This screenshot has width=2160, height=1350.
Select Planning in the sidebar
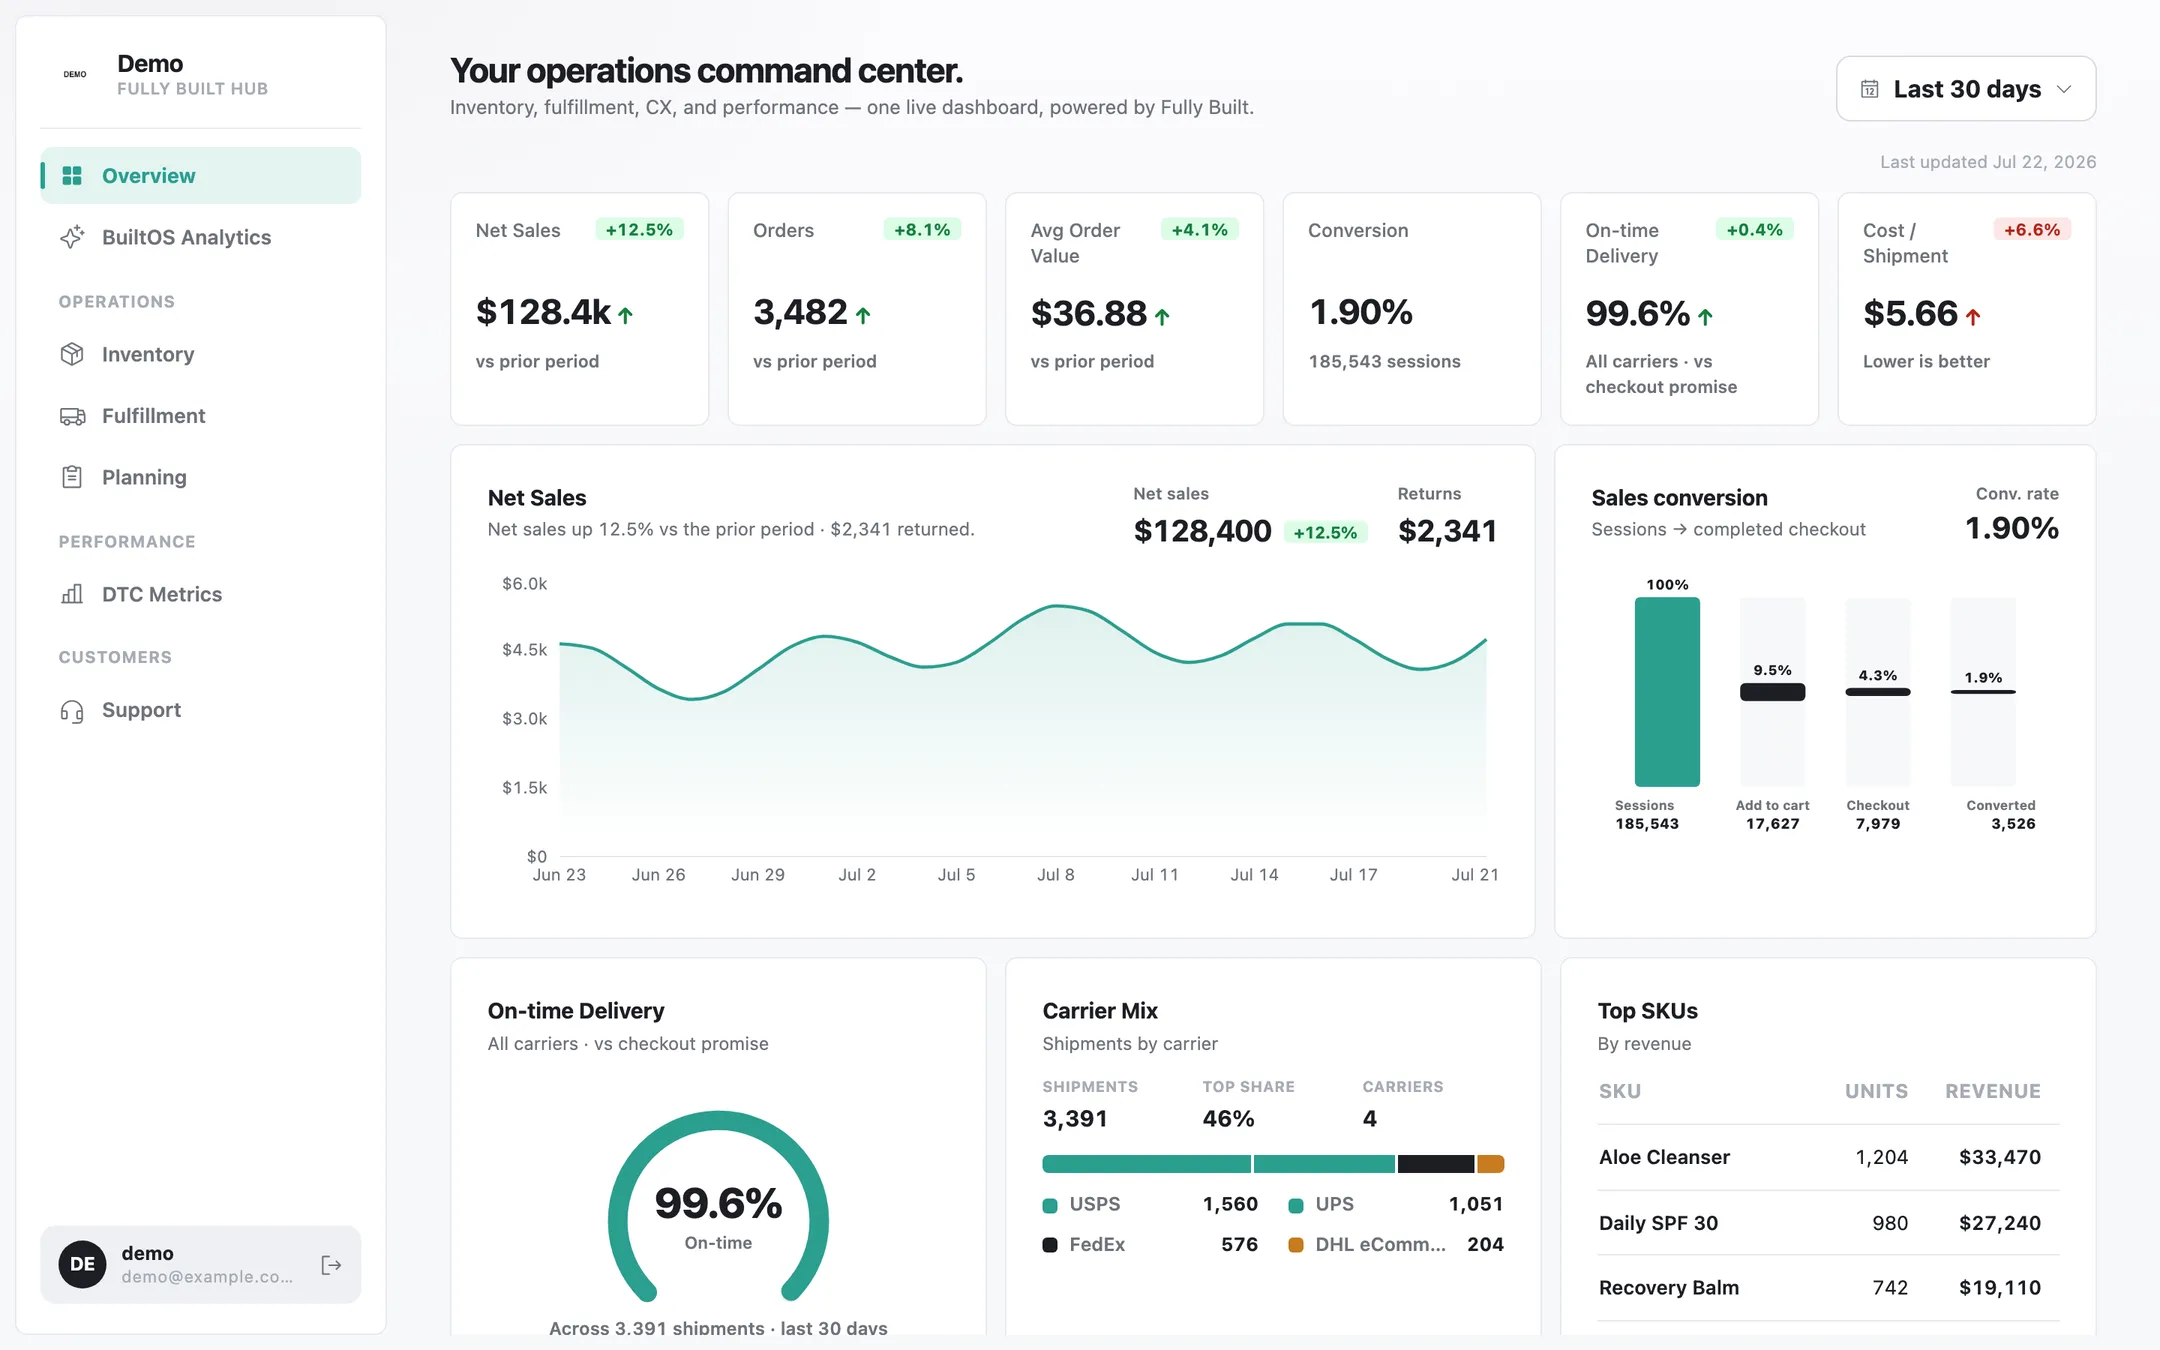click(201, 477)
